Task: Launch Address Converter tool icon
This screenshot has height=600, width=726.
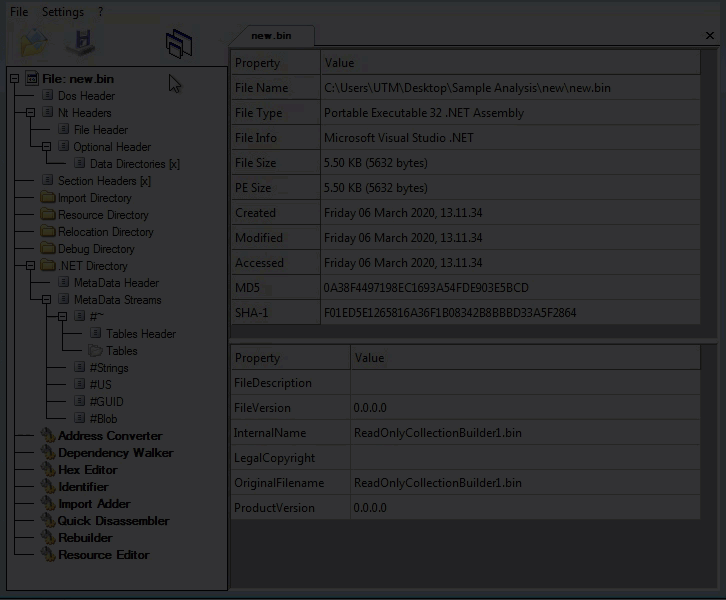Action: [48, 435]
